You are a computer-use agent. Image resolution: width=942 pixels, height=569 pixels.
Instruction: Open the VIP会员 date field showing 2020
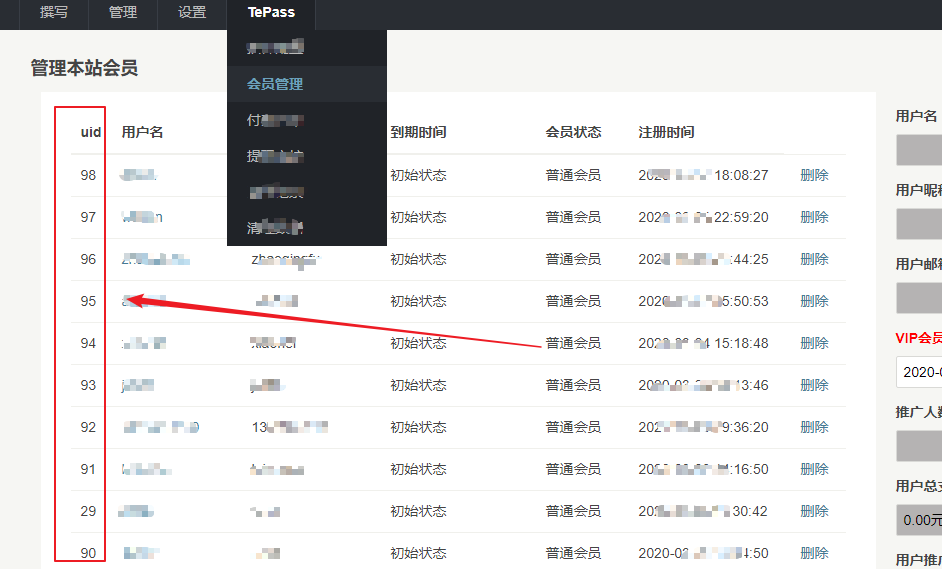[919, 372]
